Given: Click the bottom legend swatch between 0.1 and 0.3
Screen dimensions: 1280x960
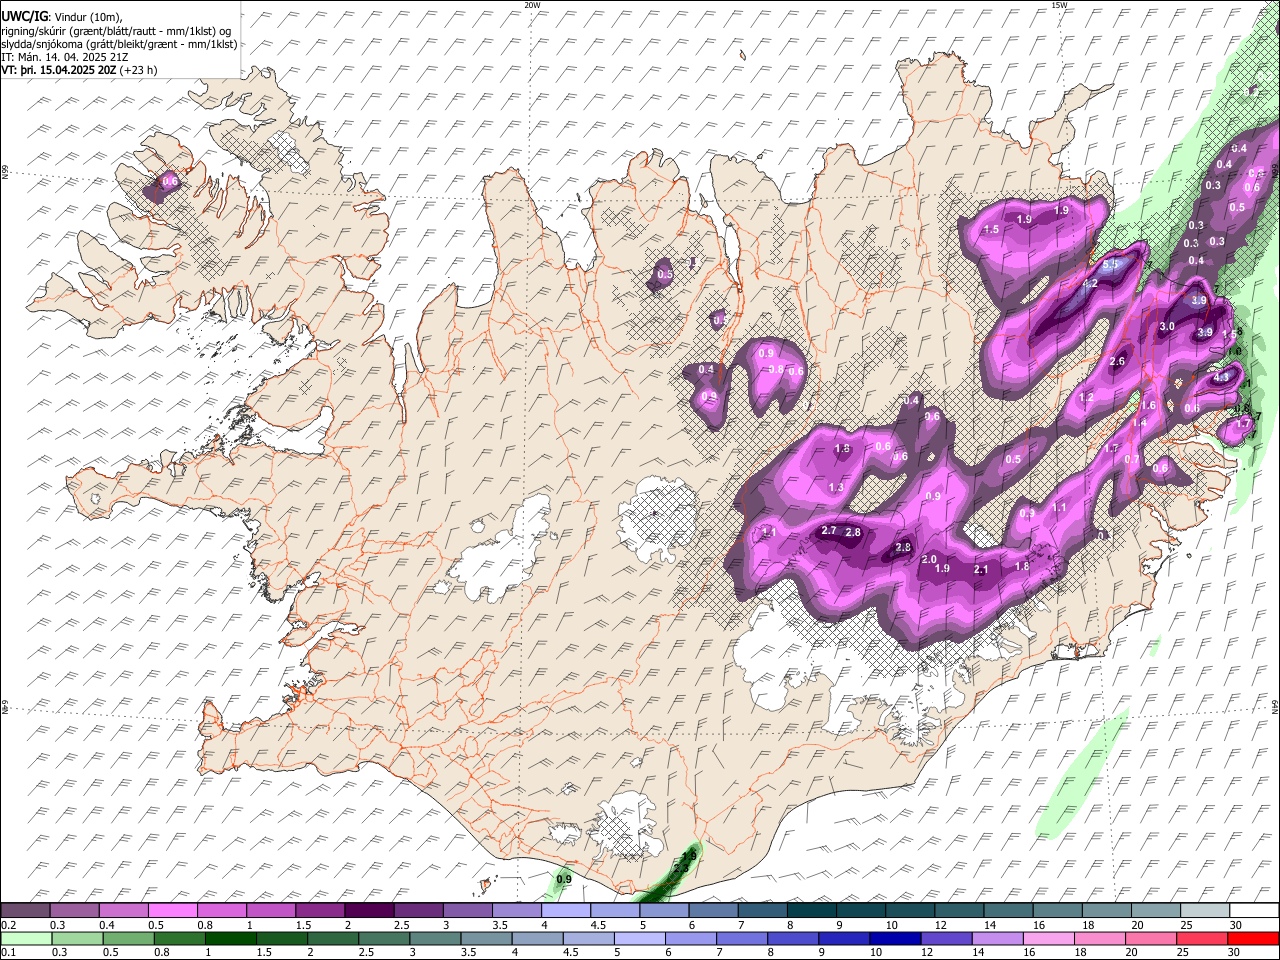Looking at the screenshot, I should (x=27, y=938).
